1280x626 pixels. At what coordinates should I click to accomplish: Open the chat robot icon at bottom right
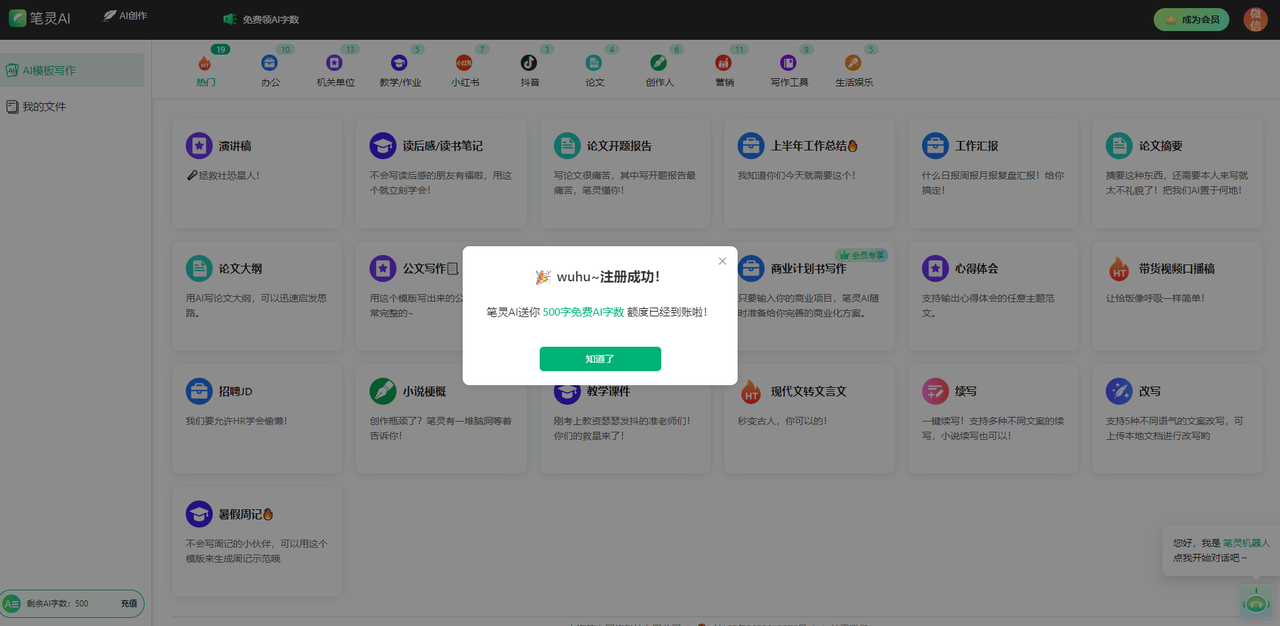tap(1256, 601)
